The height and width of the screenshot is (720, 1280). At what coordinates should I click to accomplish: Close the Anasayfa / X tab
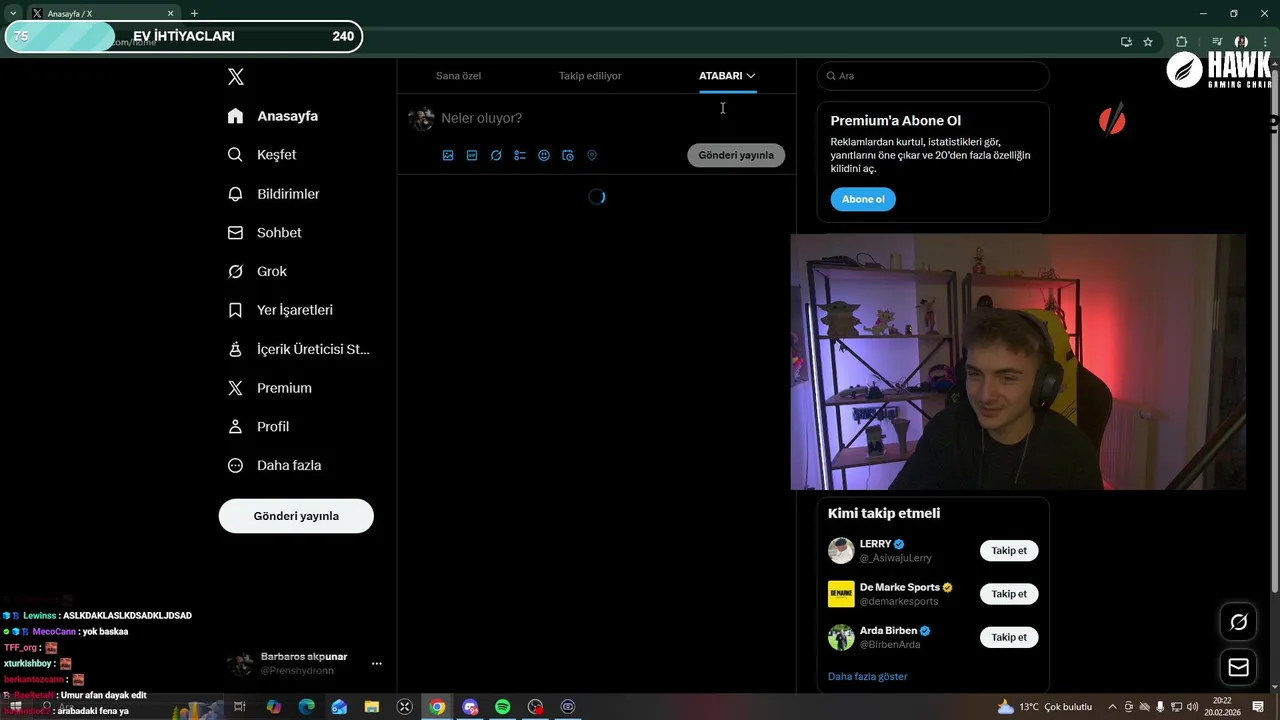click(x=170, y=13)
